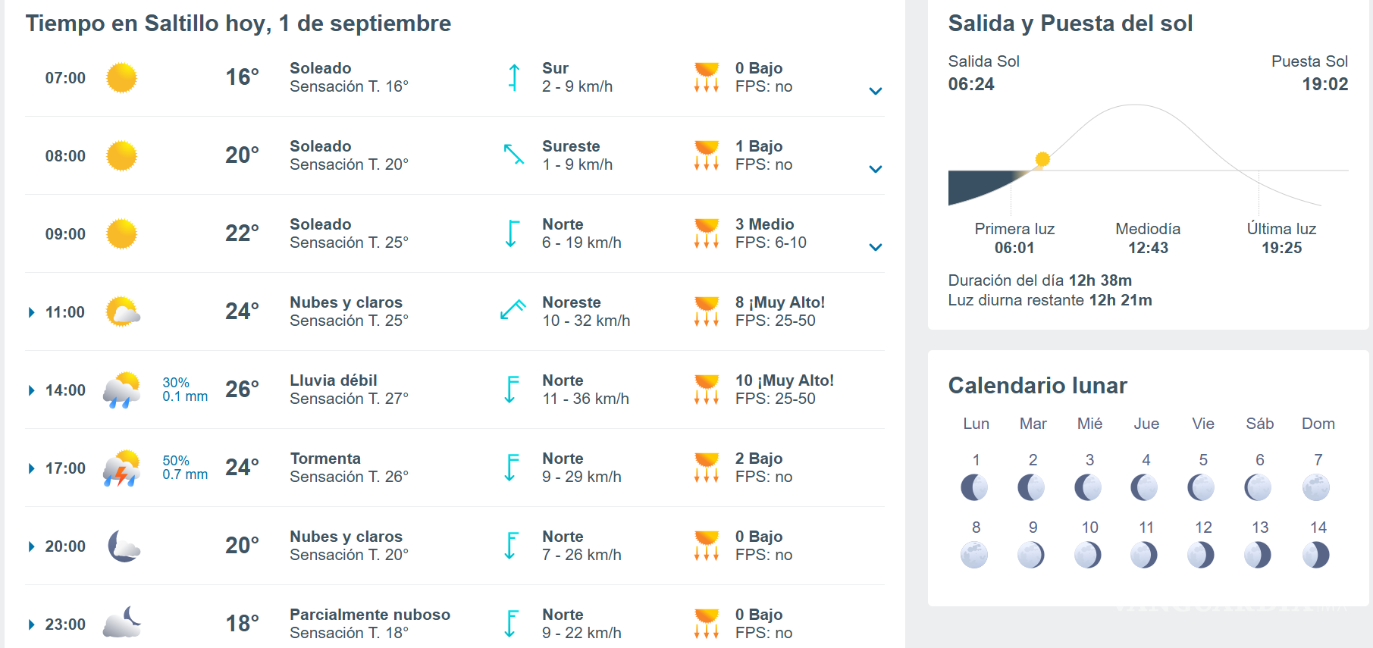Screen dimensions: 1373x648
Task: Click the sun position marker on the daylight curve
Action: click(x=1041, y=159)
